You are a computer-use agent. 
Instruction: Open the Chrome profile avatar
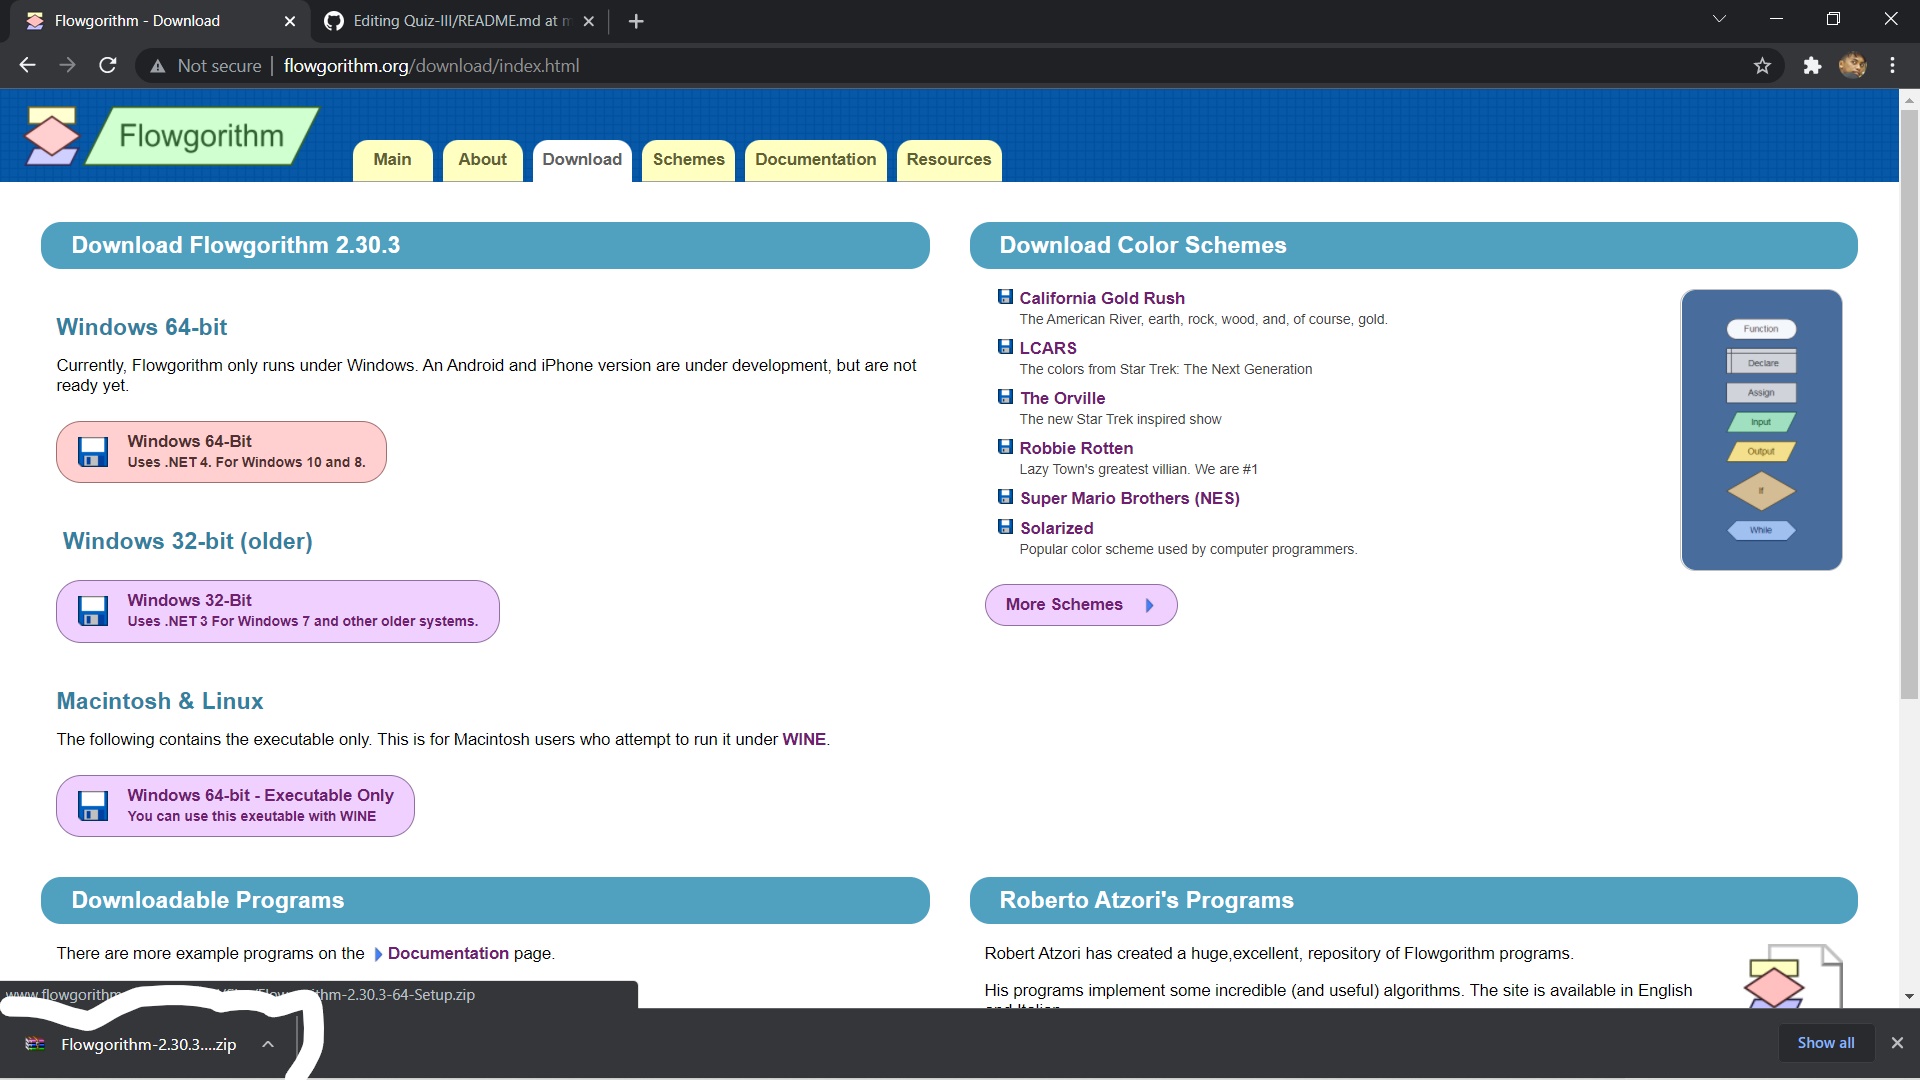(x=1852, y=66)
